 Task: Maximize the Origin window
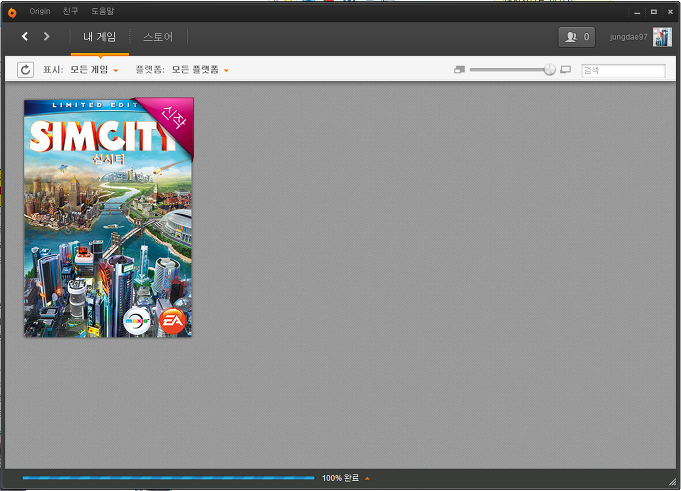coord(654,12)
